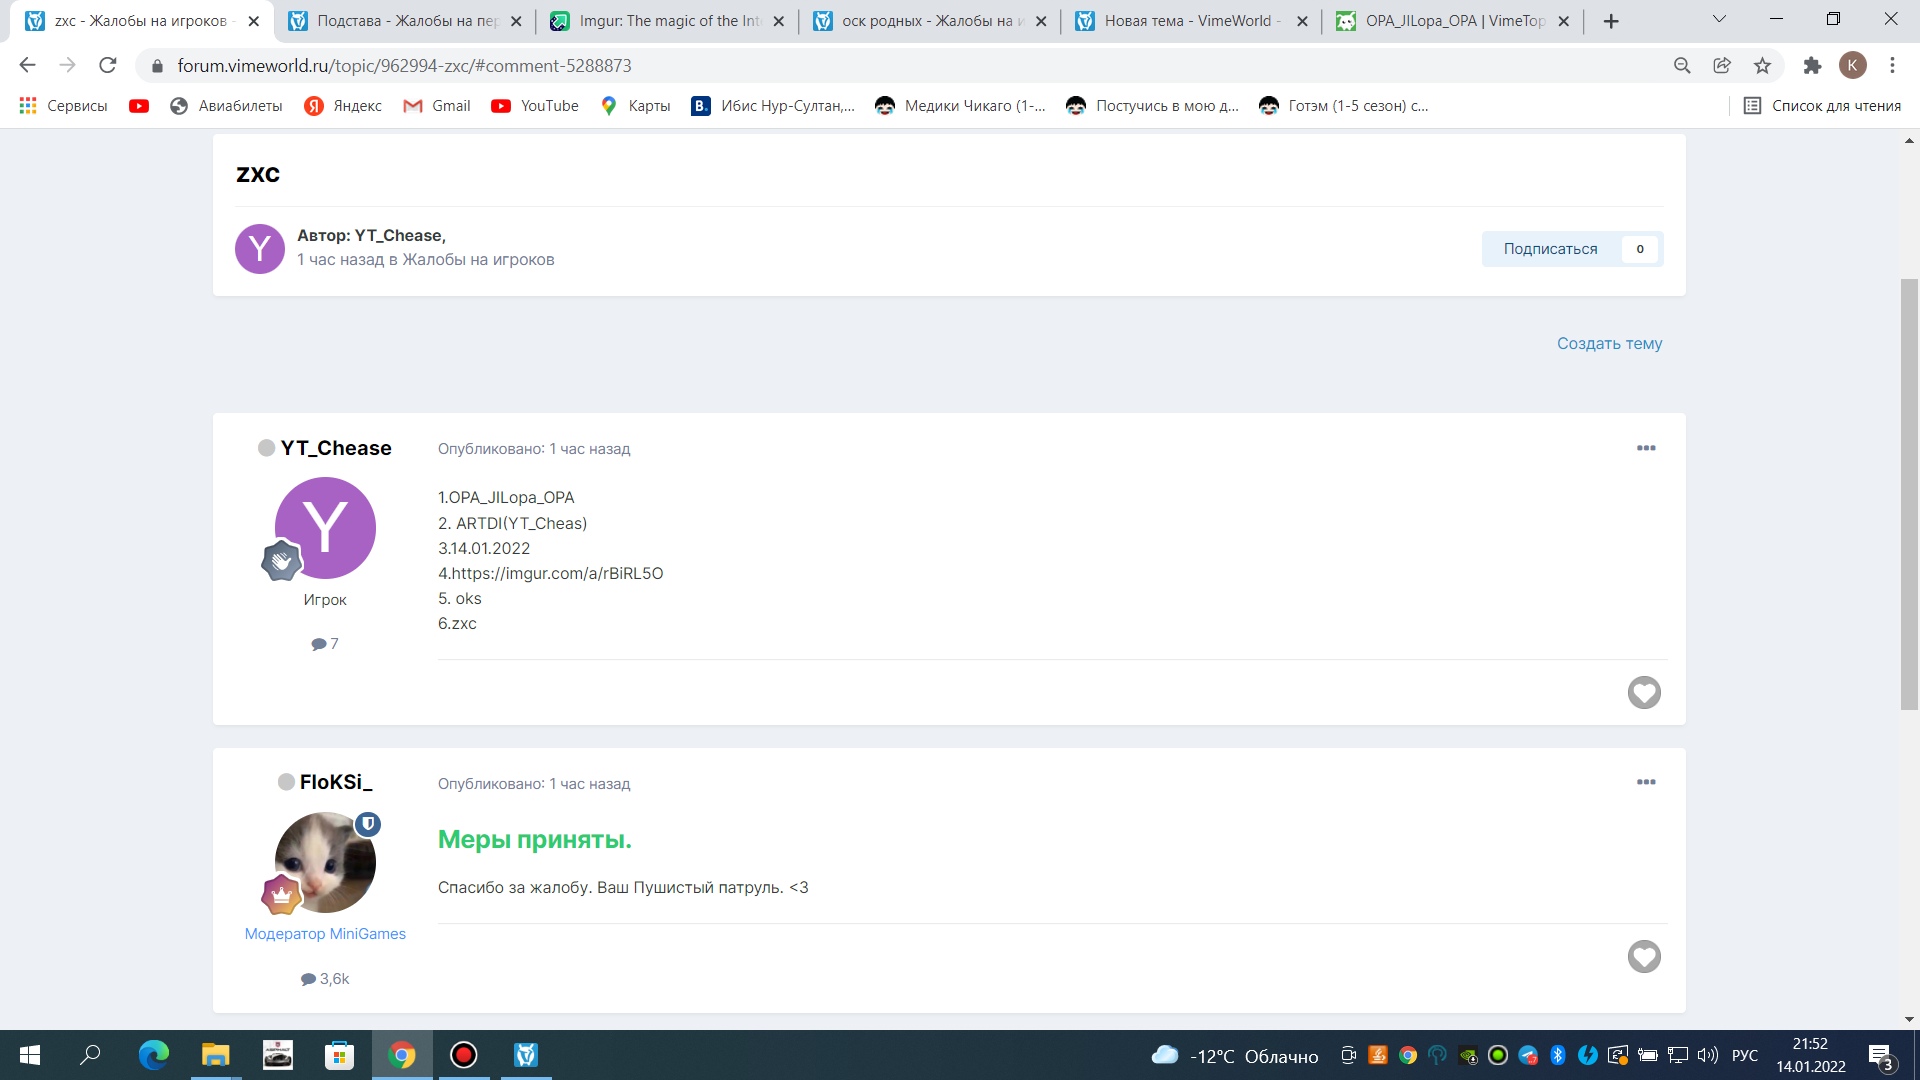1920x1080 pixels.
Task: Open Chrome extensions puzzle icon
Action: point(1812,66)
